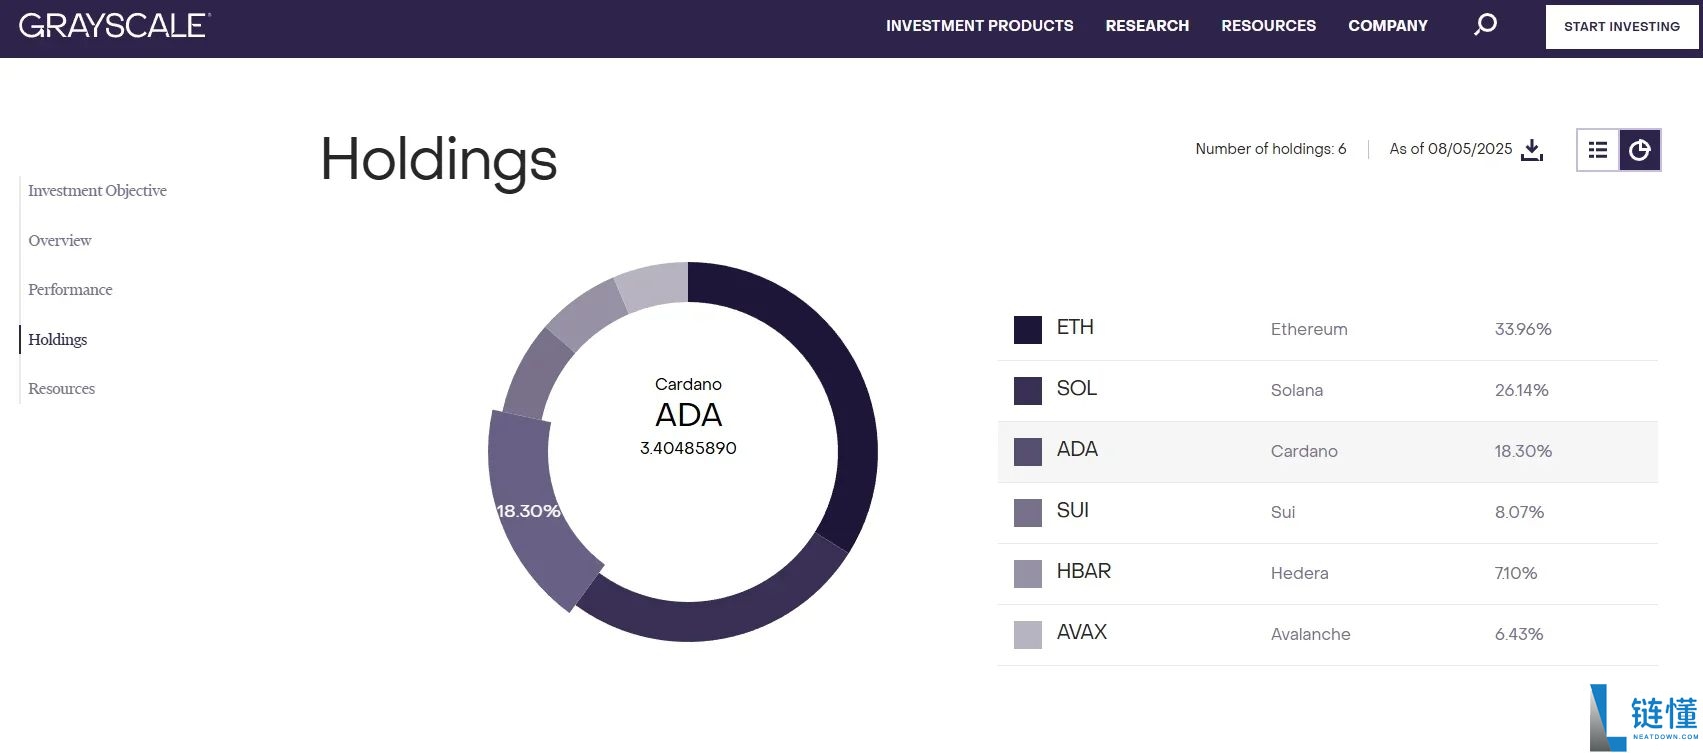Click the Avalanche name in the table

click(x=1311, y=634)
